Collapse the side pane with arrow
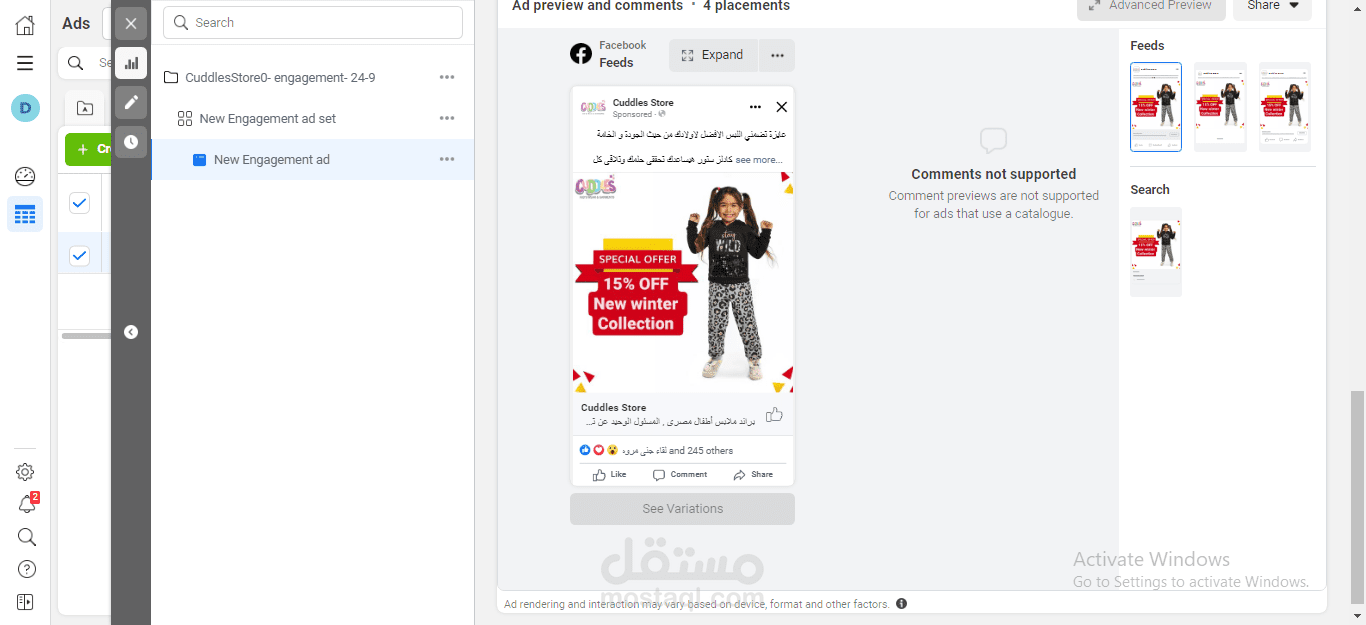The image size is (1366, 625). pyautogui.click(x=131, y=332)
